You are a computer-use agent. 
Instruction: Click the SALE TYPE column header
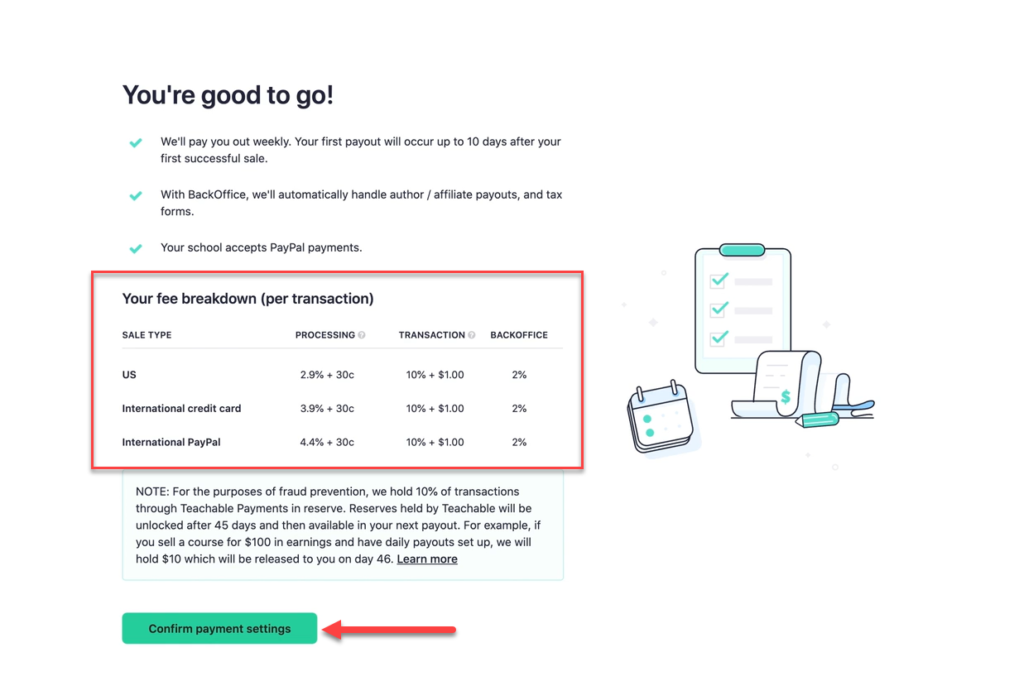(x=147, y=335)
